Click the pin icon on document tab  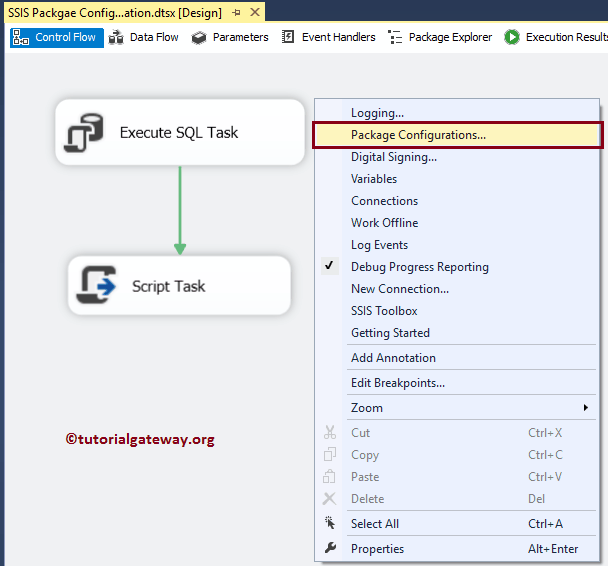pos(236,13)
